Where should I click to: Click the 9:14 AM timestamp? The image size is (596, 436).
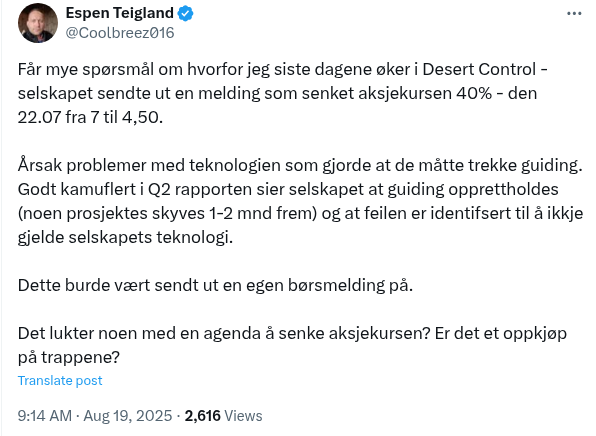pyautogui.click(x=44, y=416)
